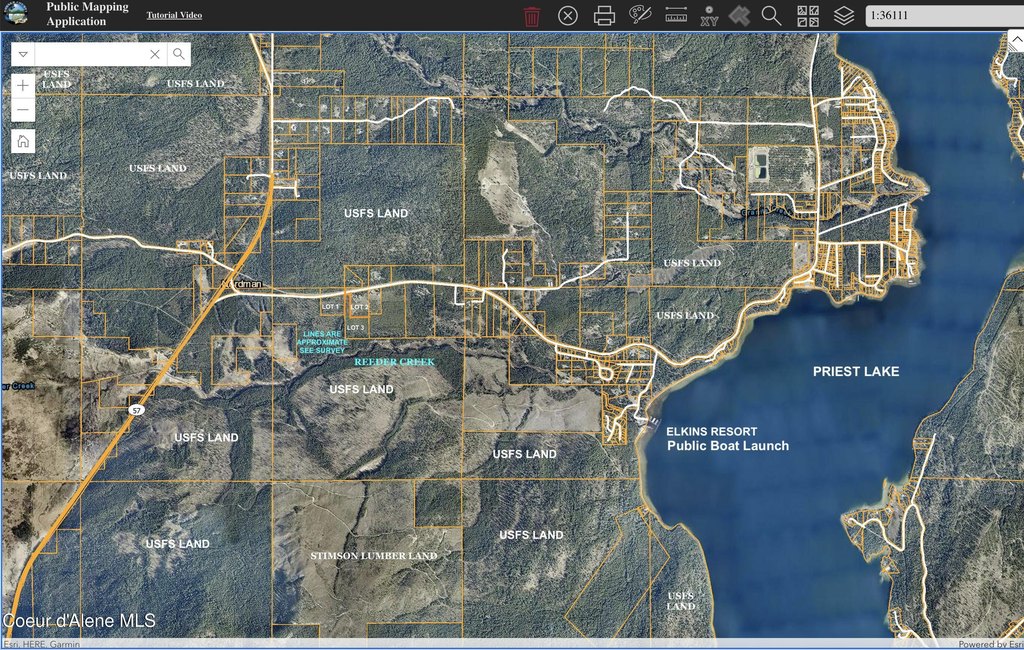
Task: Click the search box magnifier button
Action: 178,54
